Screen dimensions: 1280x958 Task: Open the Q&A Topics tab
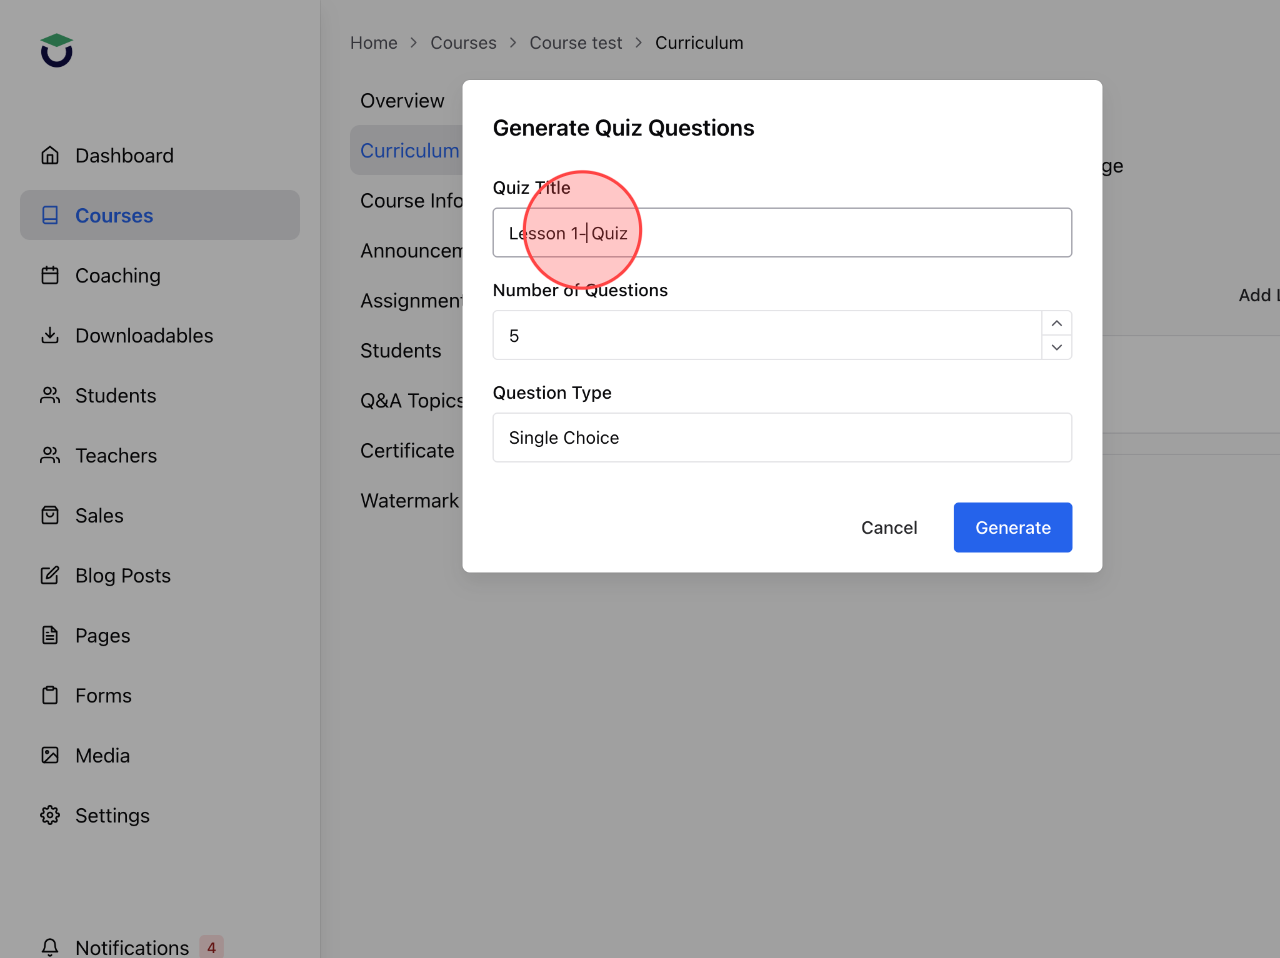point(411,400)
